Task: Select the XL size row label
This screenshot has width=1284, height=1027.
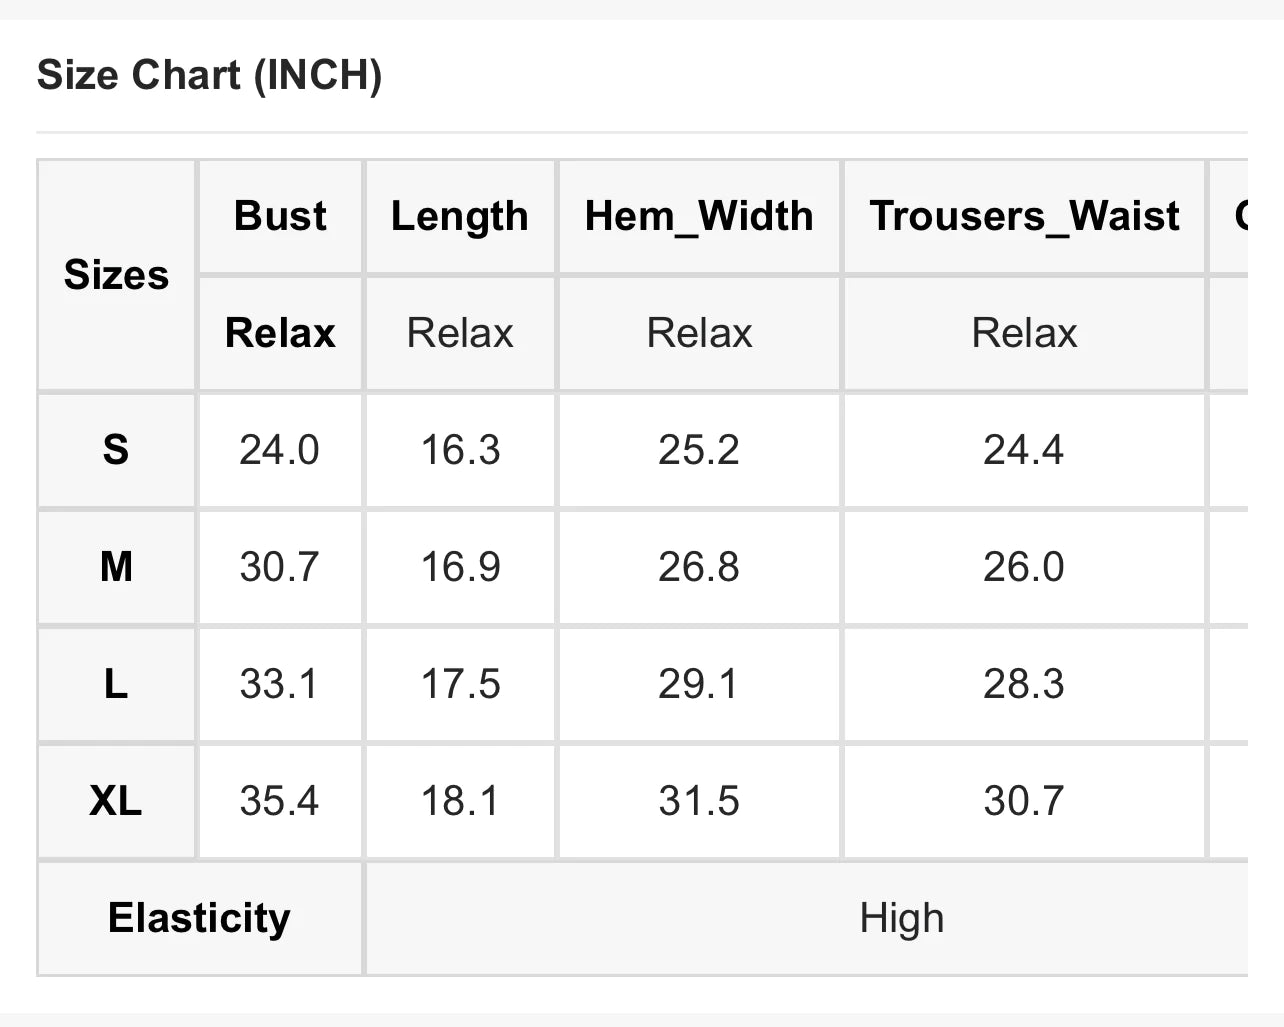Action: pyautogui.click(x=116, y=801)
